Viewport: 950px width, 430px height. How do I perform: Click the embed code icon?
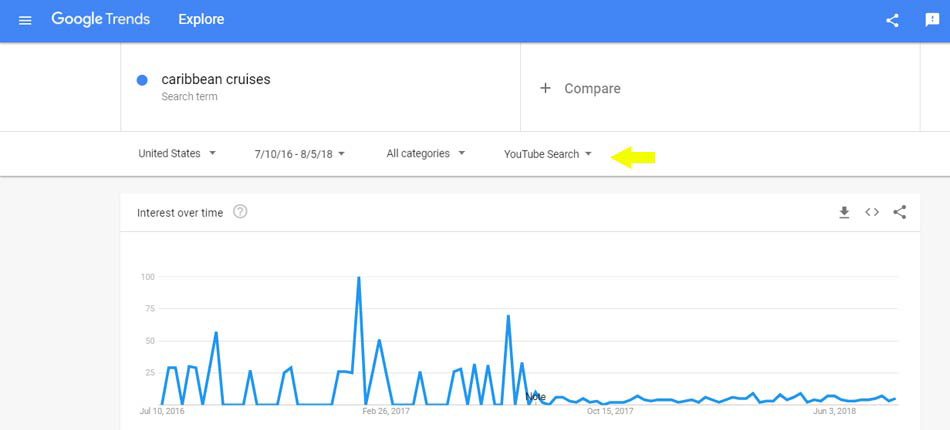click(872, 212)
